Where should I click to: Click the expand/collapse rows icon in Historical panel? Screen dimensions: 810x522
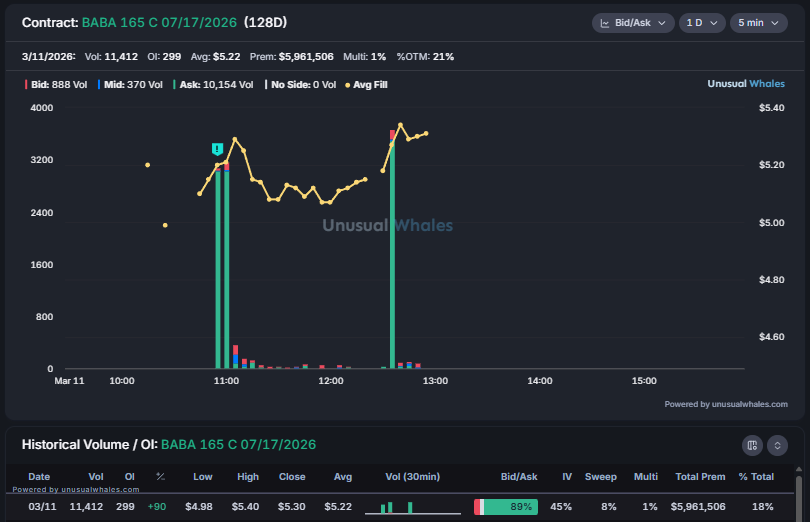pos(778,445)
